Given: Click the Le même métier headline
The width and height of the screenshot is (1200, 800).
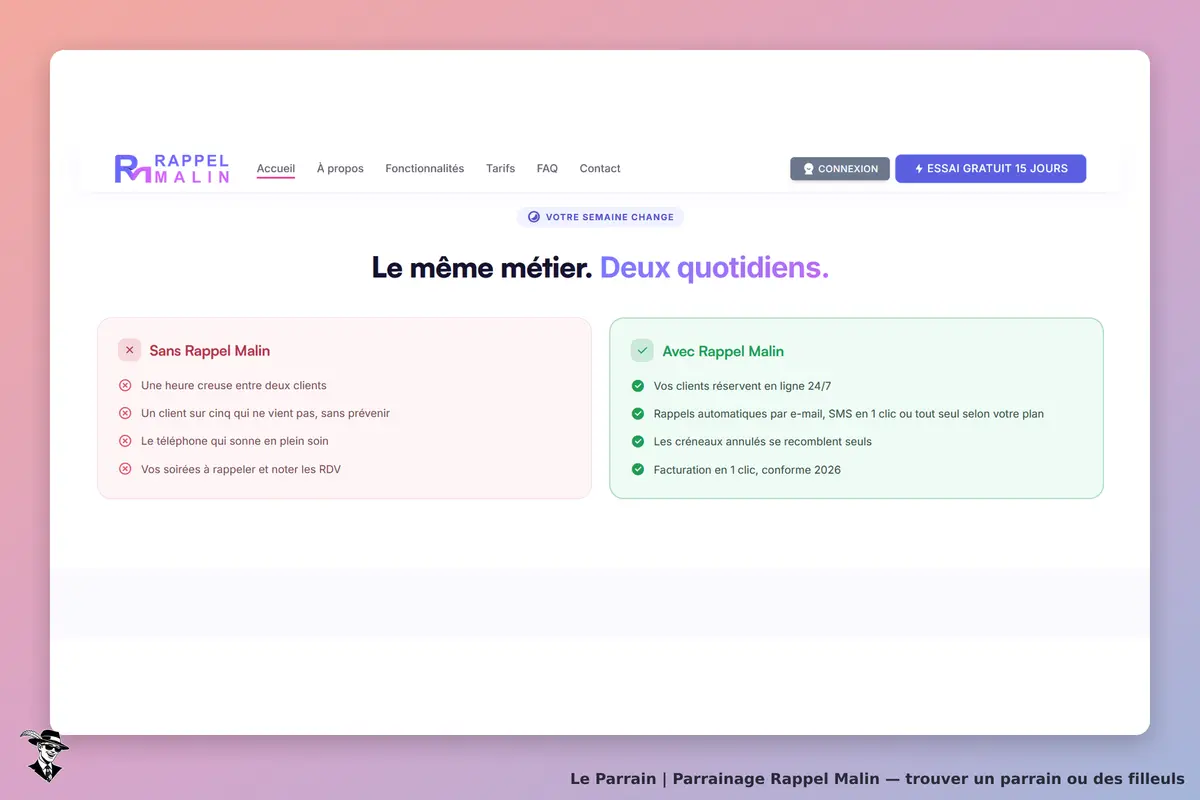Looking at the screenshot, I should click(x=600, y=268).
